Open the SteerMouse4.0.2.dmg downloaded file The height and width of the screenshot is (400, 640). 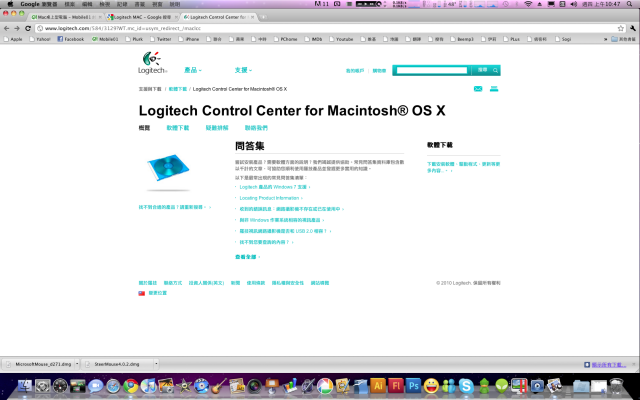(x=117, y=364)
